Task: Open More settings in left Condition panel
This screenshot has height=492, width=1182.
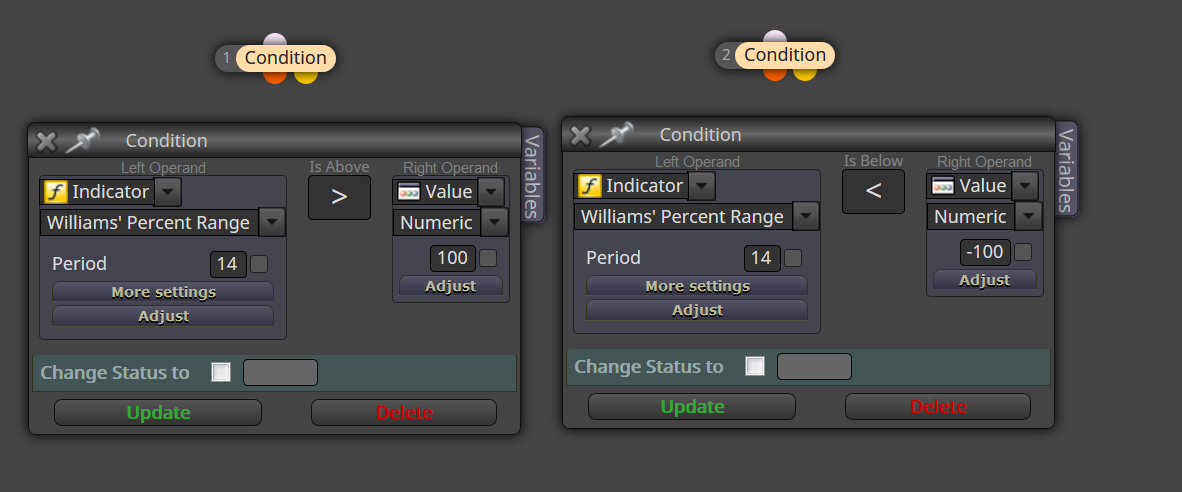Action: (163, 292)
